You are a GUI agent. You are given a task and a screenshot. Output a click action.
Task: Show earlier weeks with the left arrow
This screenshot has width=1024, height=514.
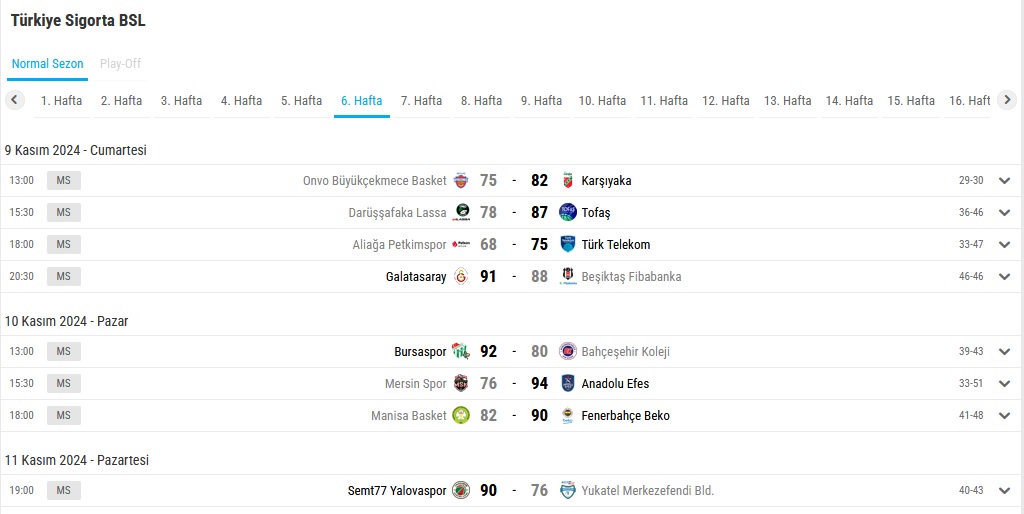point(14,100)
